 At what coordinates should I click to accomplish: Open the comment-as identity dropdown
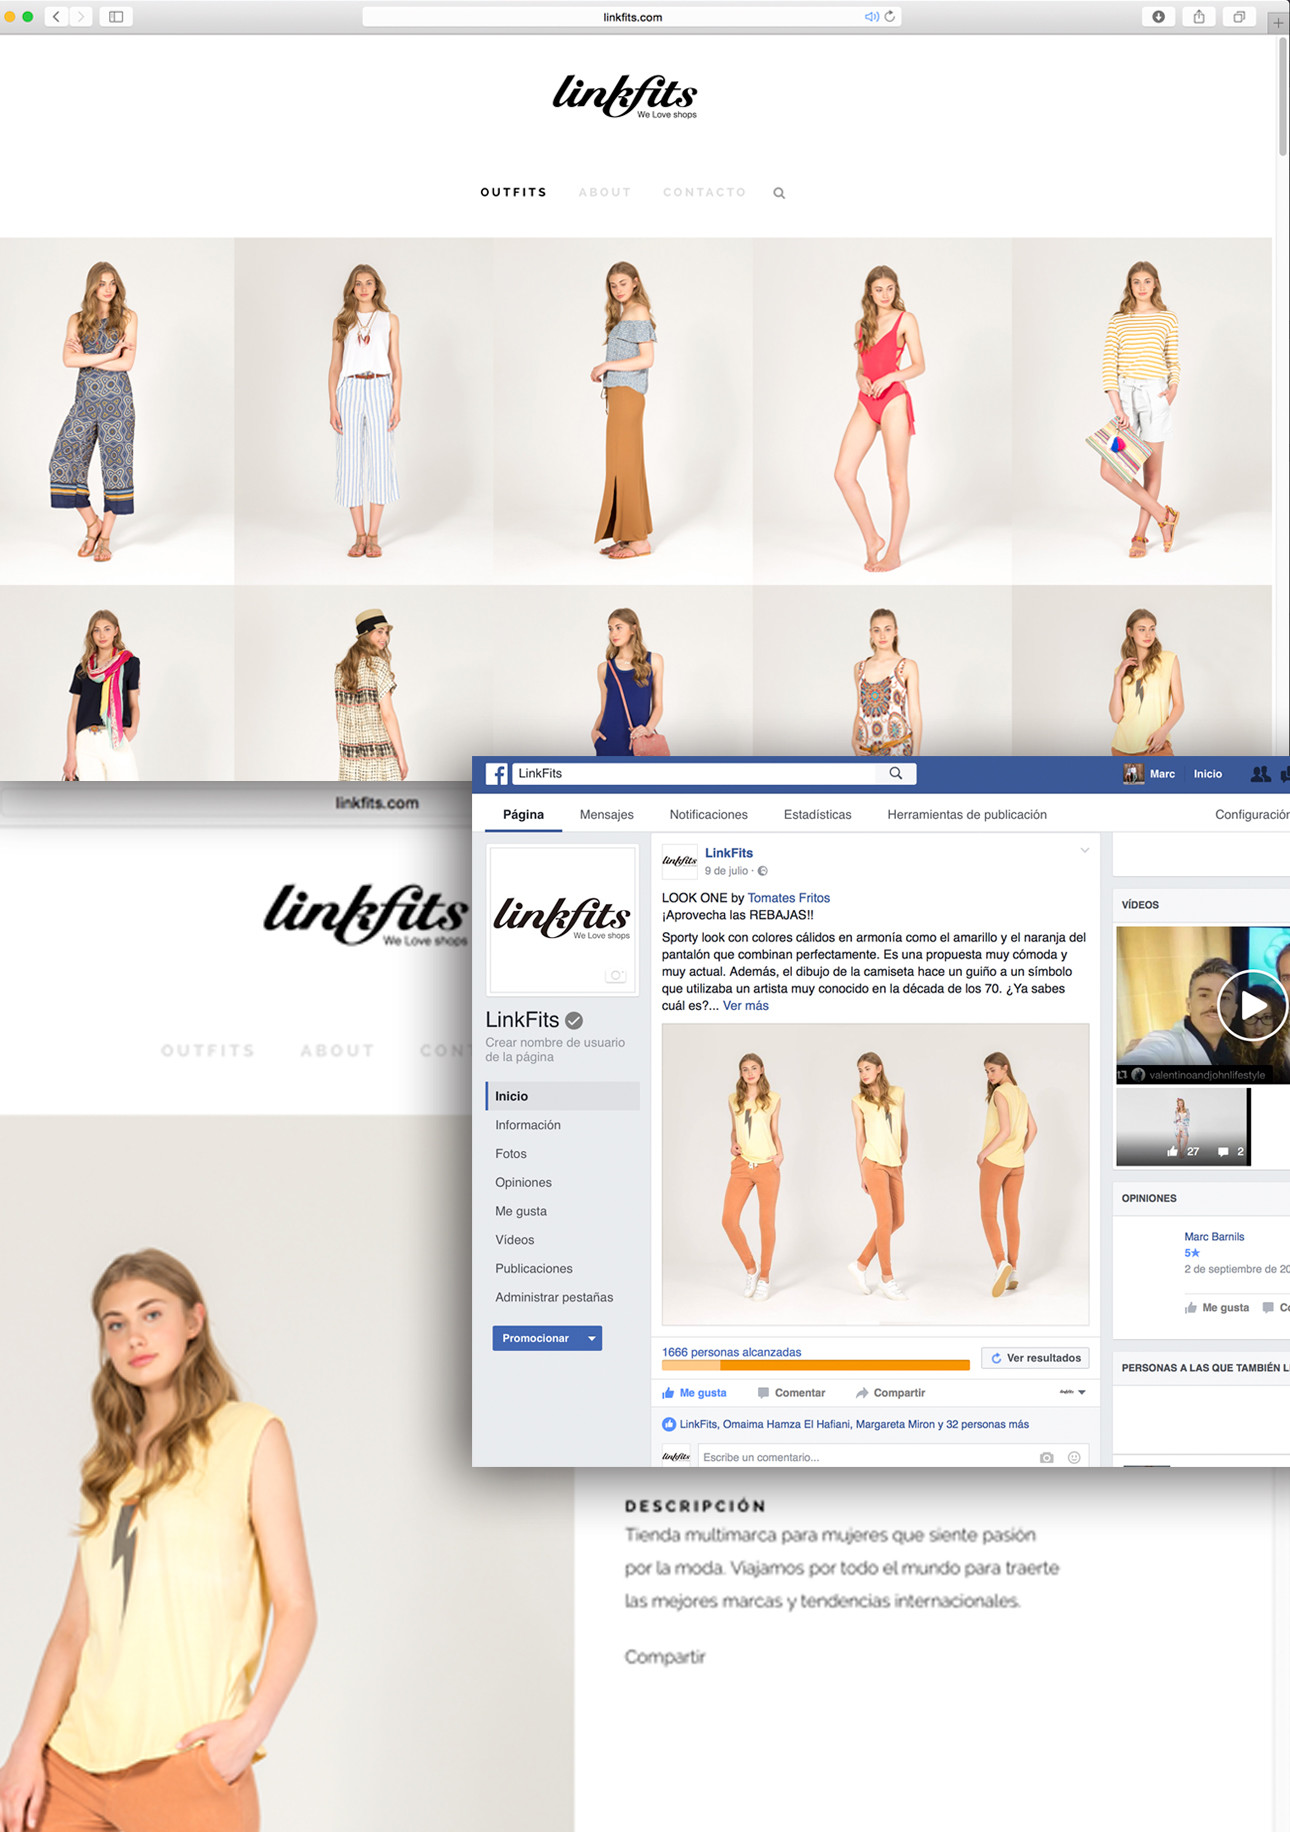[x=1073, y=1392]
